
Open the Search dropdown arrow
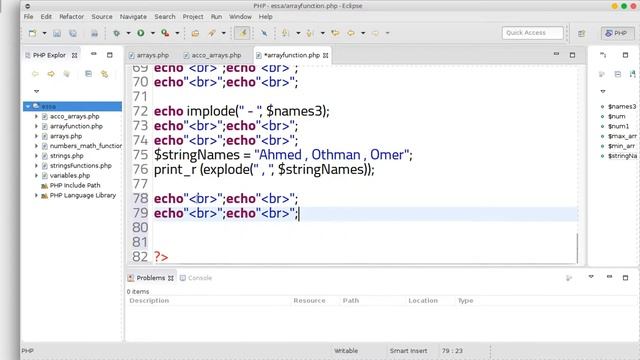(223, 33)
